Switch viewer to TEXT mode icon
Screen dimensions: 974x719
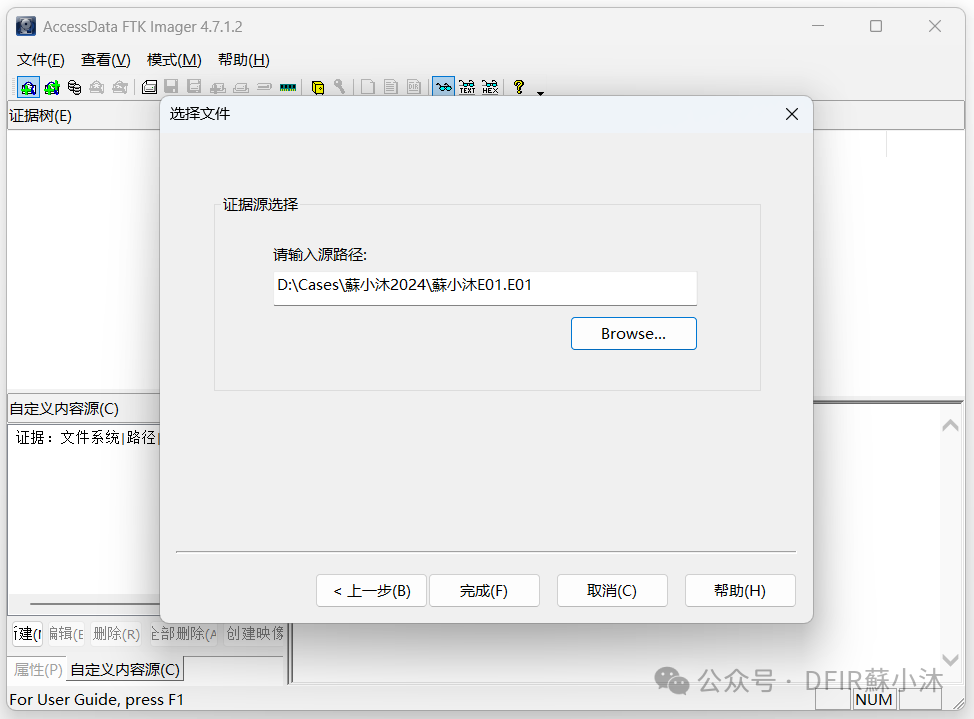(x=467, y=88)
